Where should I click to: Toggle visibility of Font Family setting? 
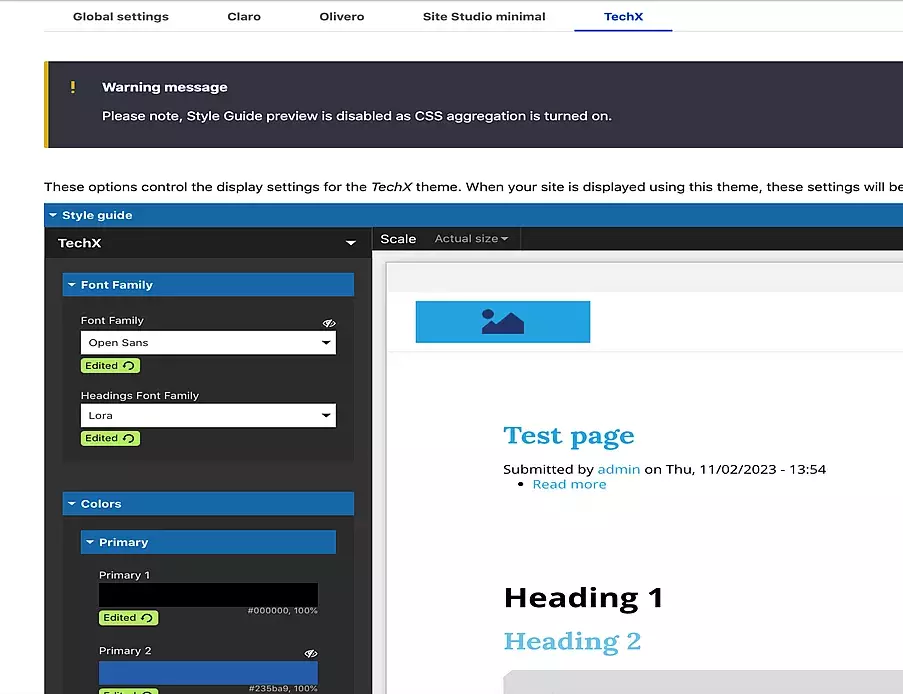pos(329,322)
